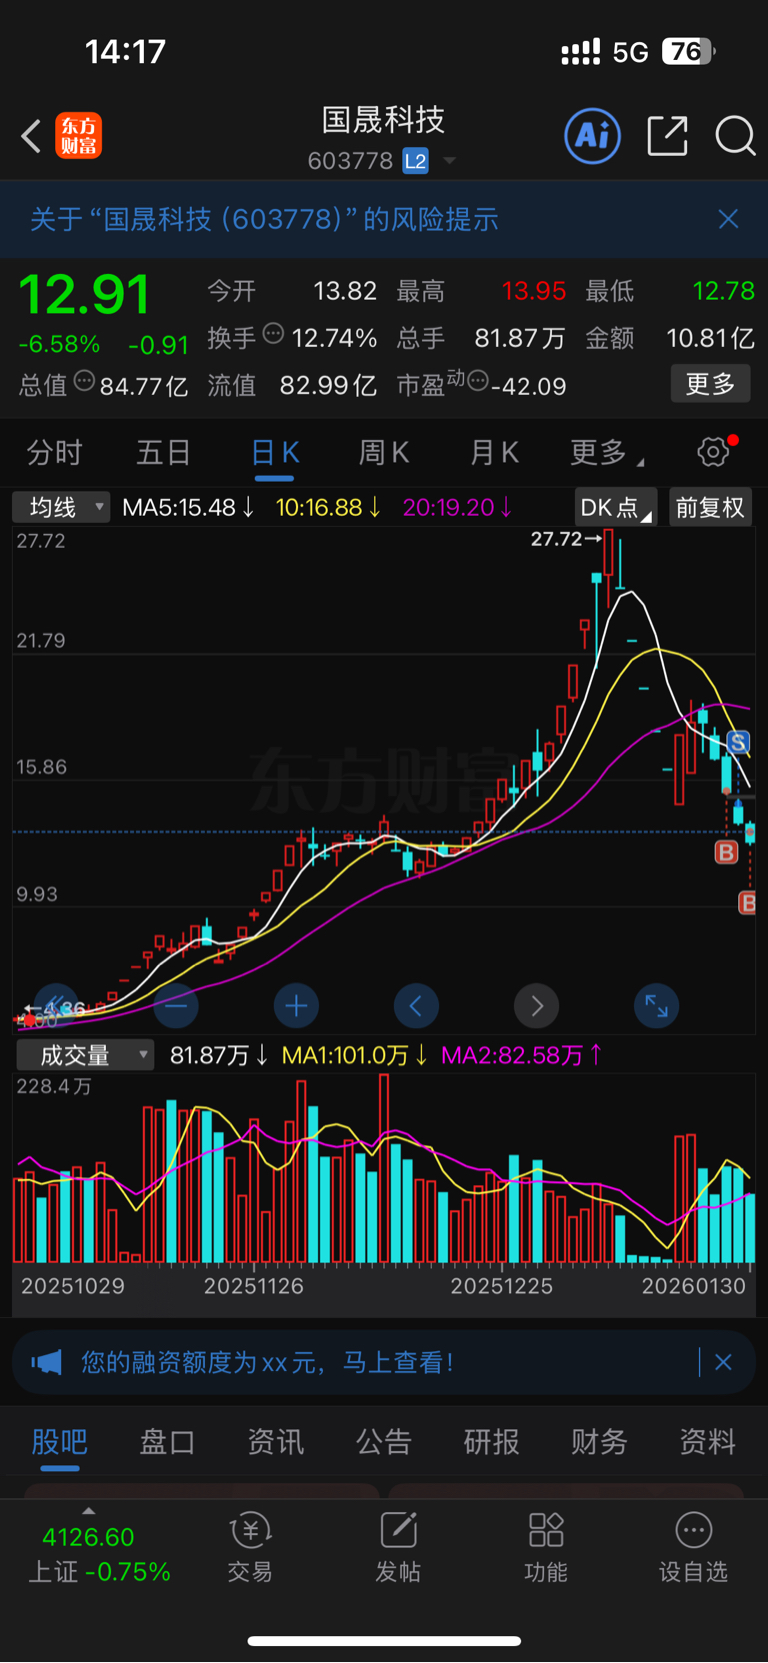768x1663 pixels.
Task: Toggle the DK点 signal button
Action: point(616,507)
